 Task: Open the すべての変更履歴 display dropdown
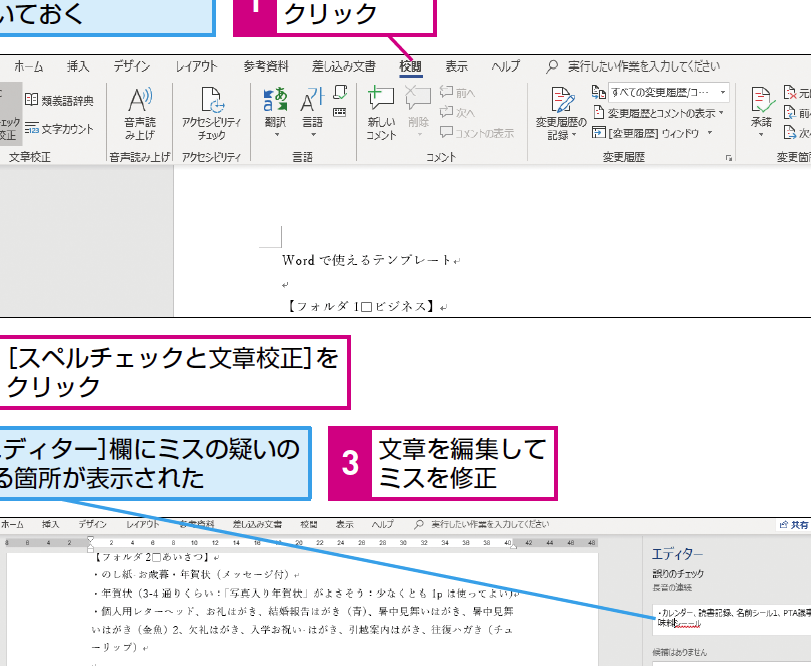[664, 90]
